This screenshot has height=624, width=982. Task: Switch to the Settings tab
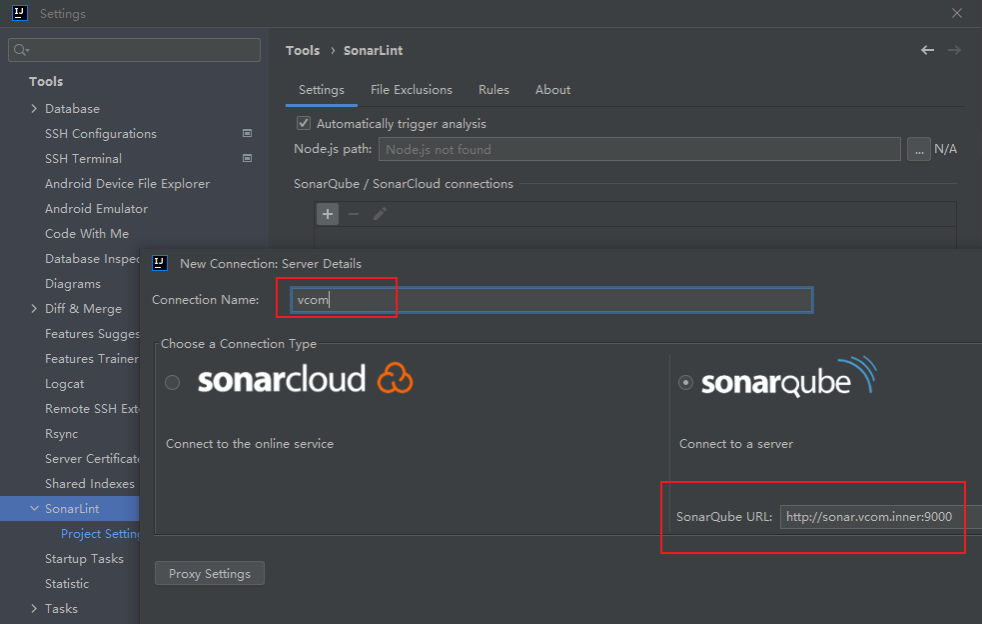(x=321, y=90)
